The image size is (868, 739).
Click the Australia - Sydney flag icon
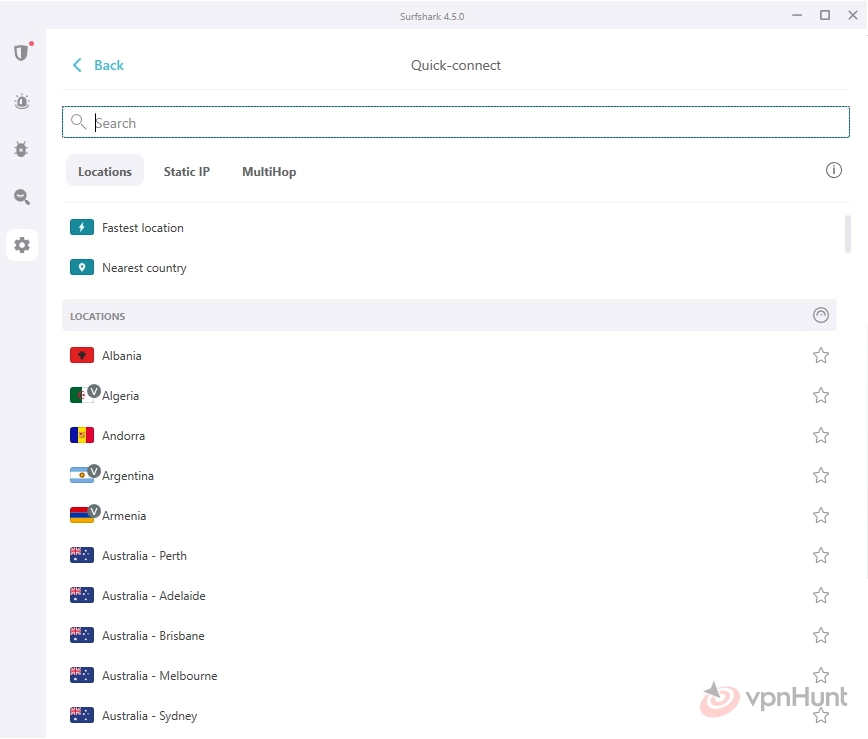(x=82, y=715)
